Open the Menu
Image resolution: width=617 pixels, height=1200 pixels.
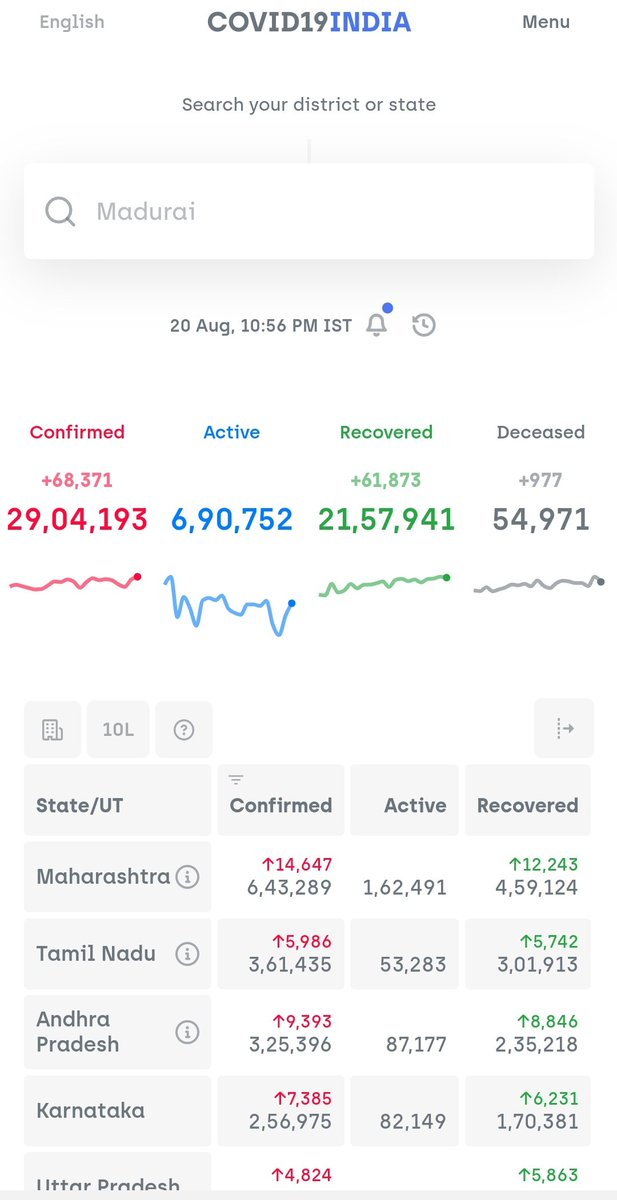(546, 22)
